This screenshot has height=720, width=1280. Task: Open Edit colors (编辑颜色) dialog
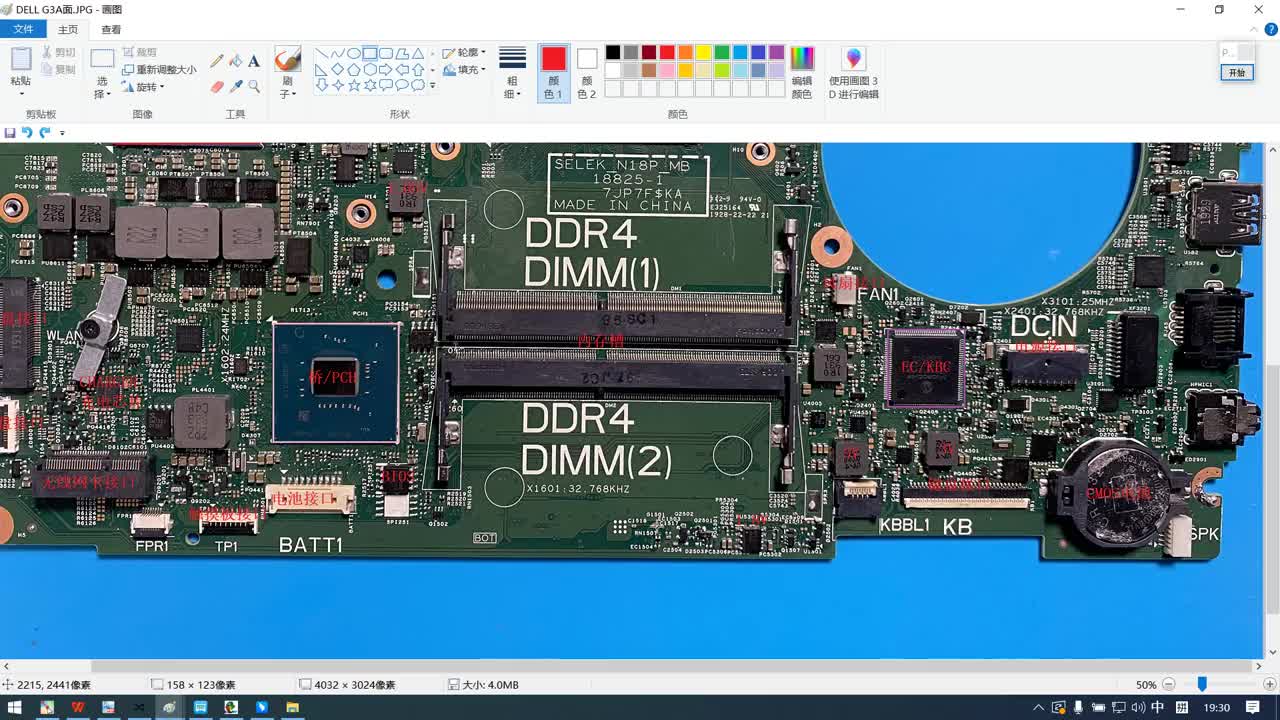[802, 72]
